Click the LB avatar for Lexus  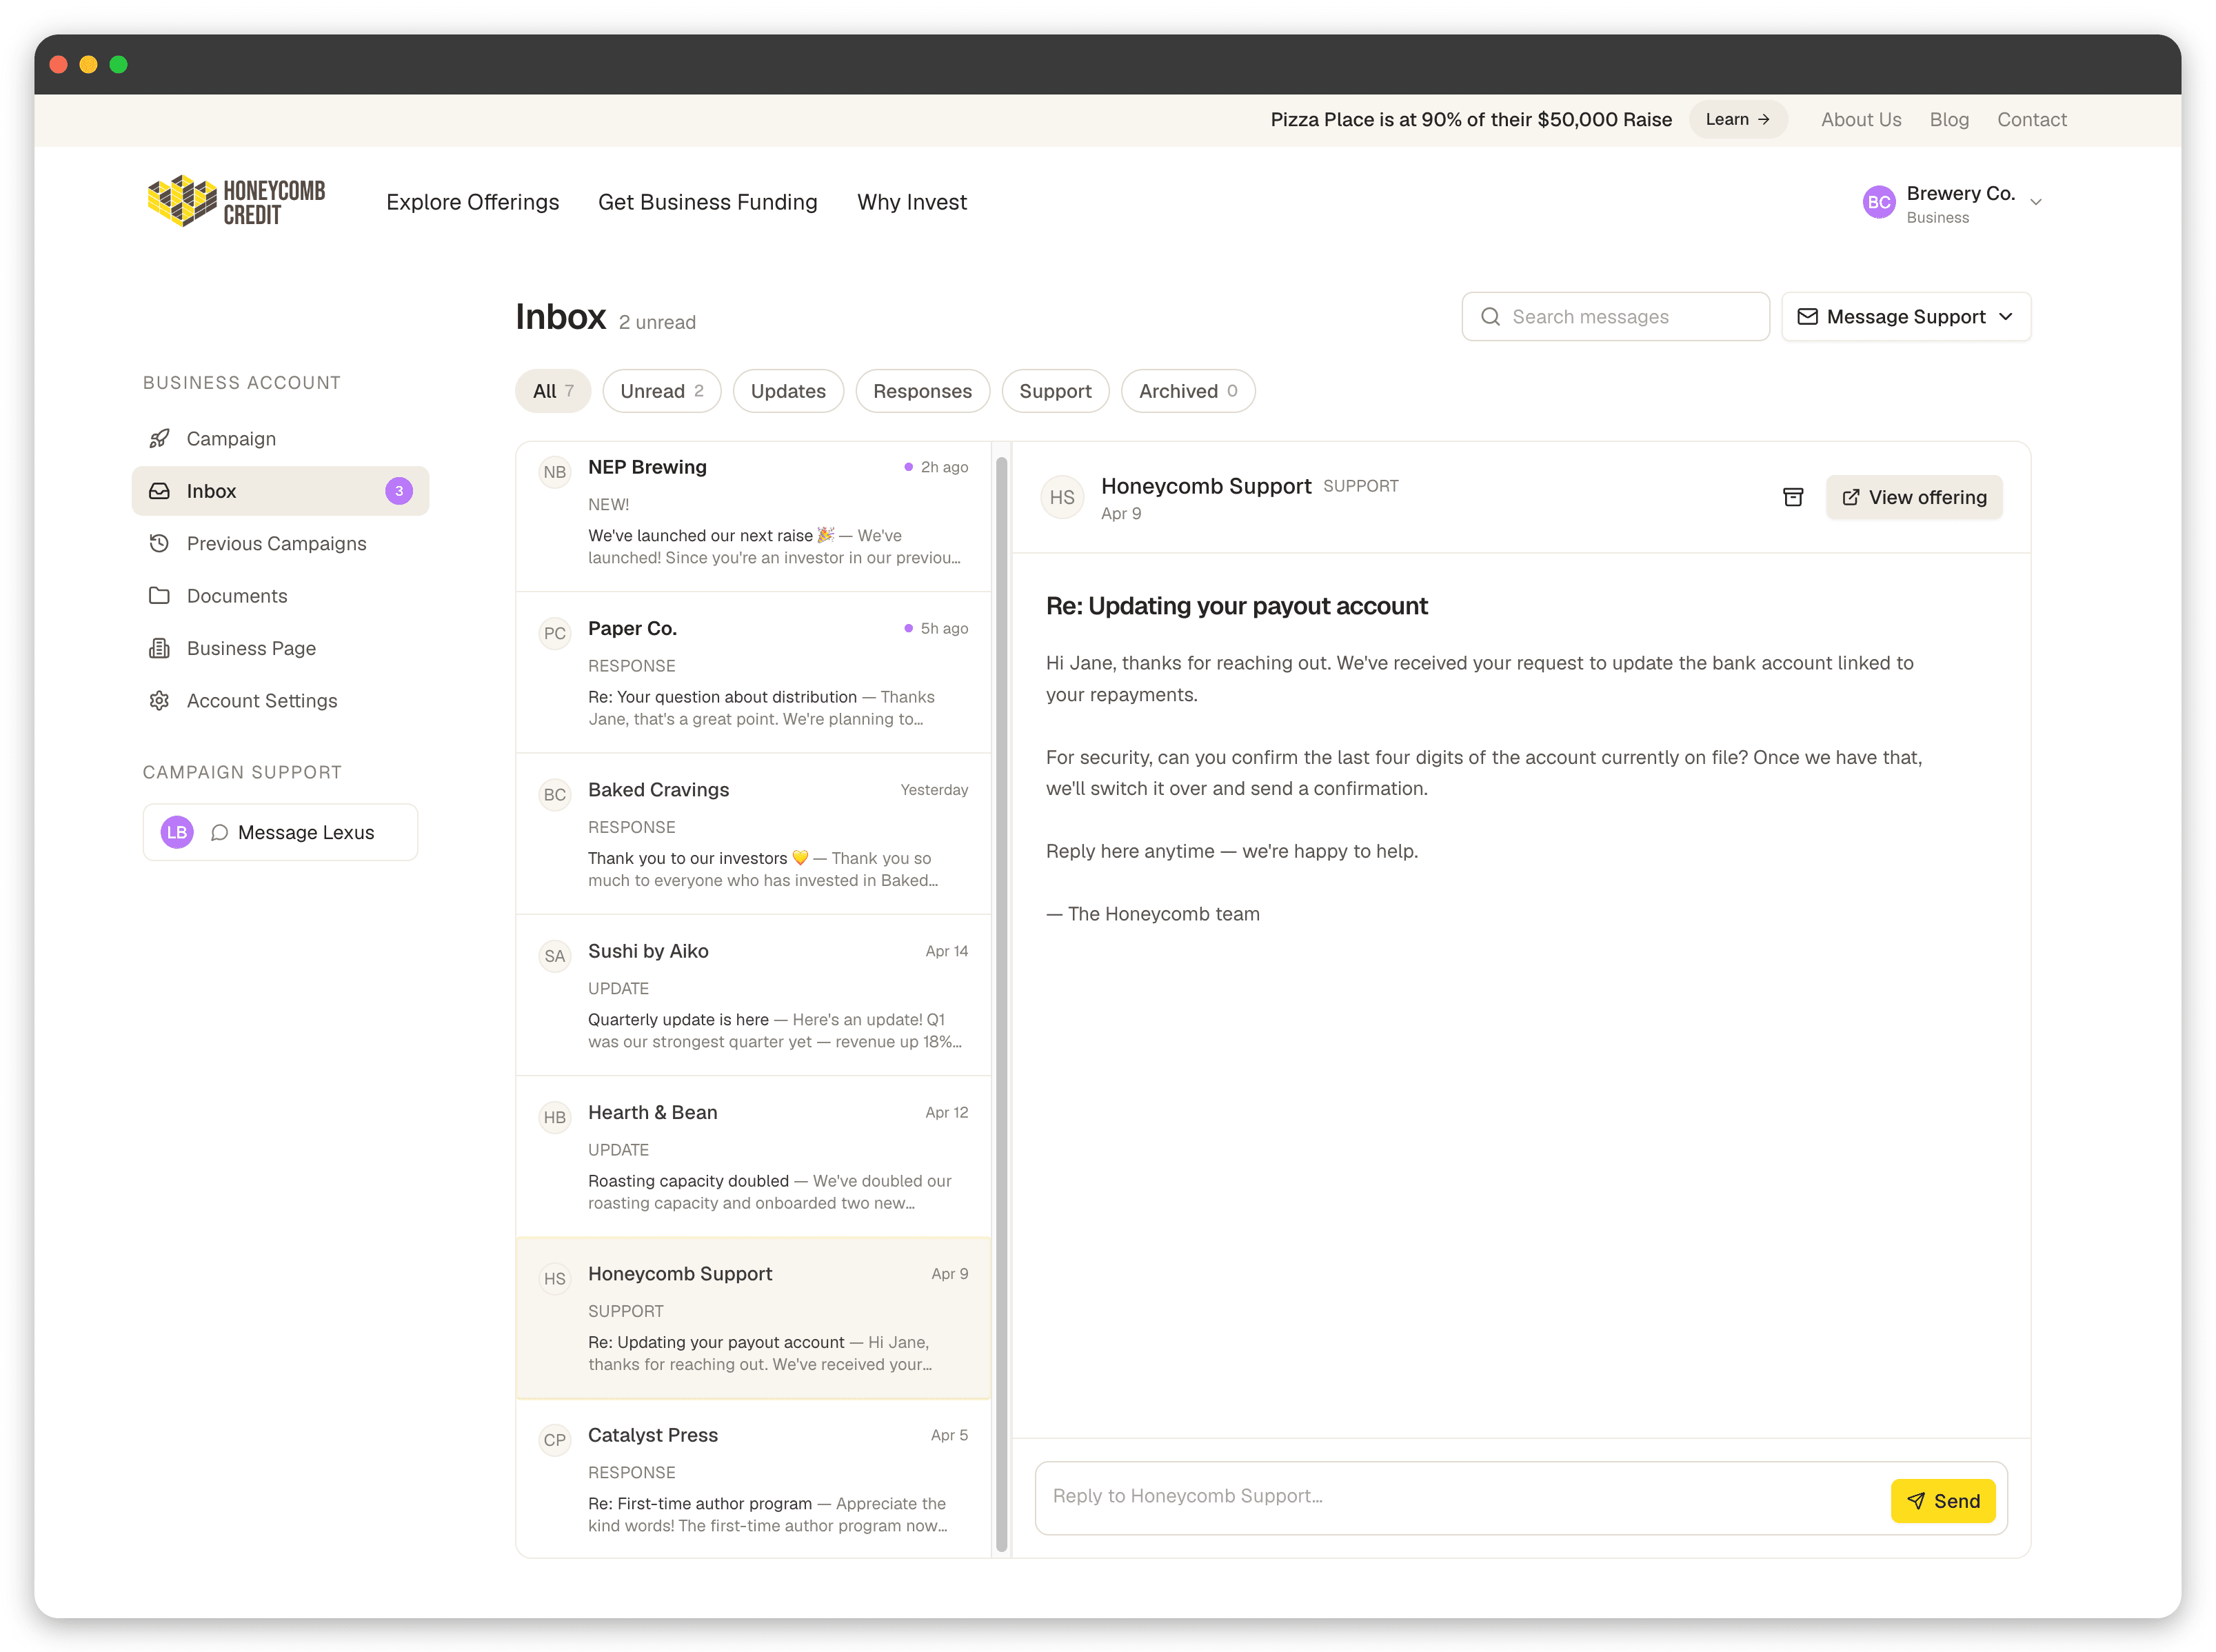[177, 832]
